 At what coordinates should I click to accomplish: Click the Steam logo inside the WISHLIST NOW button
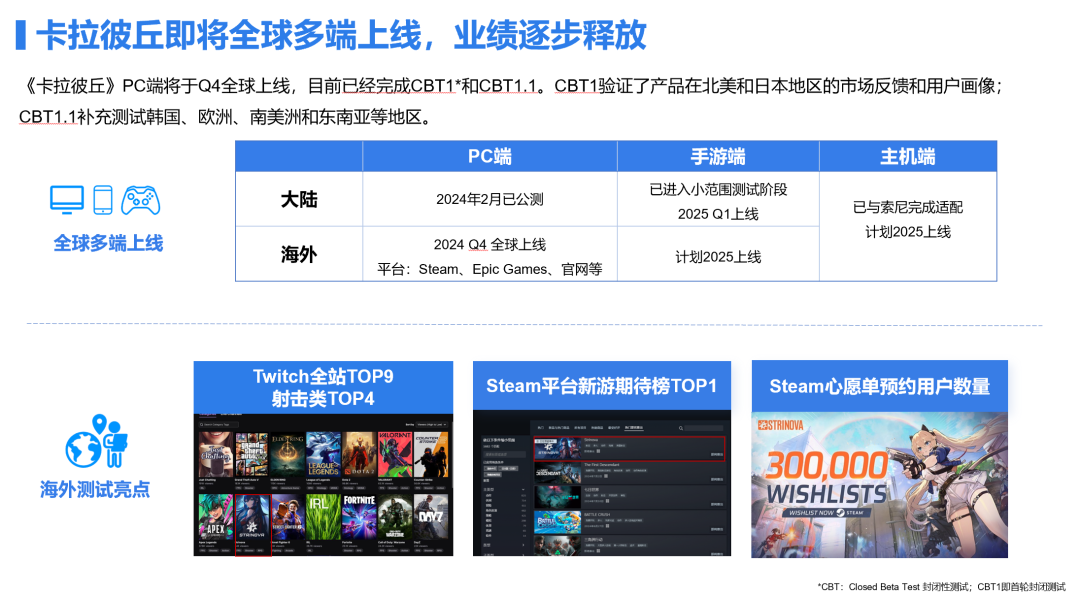841,512
